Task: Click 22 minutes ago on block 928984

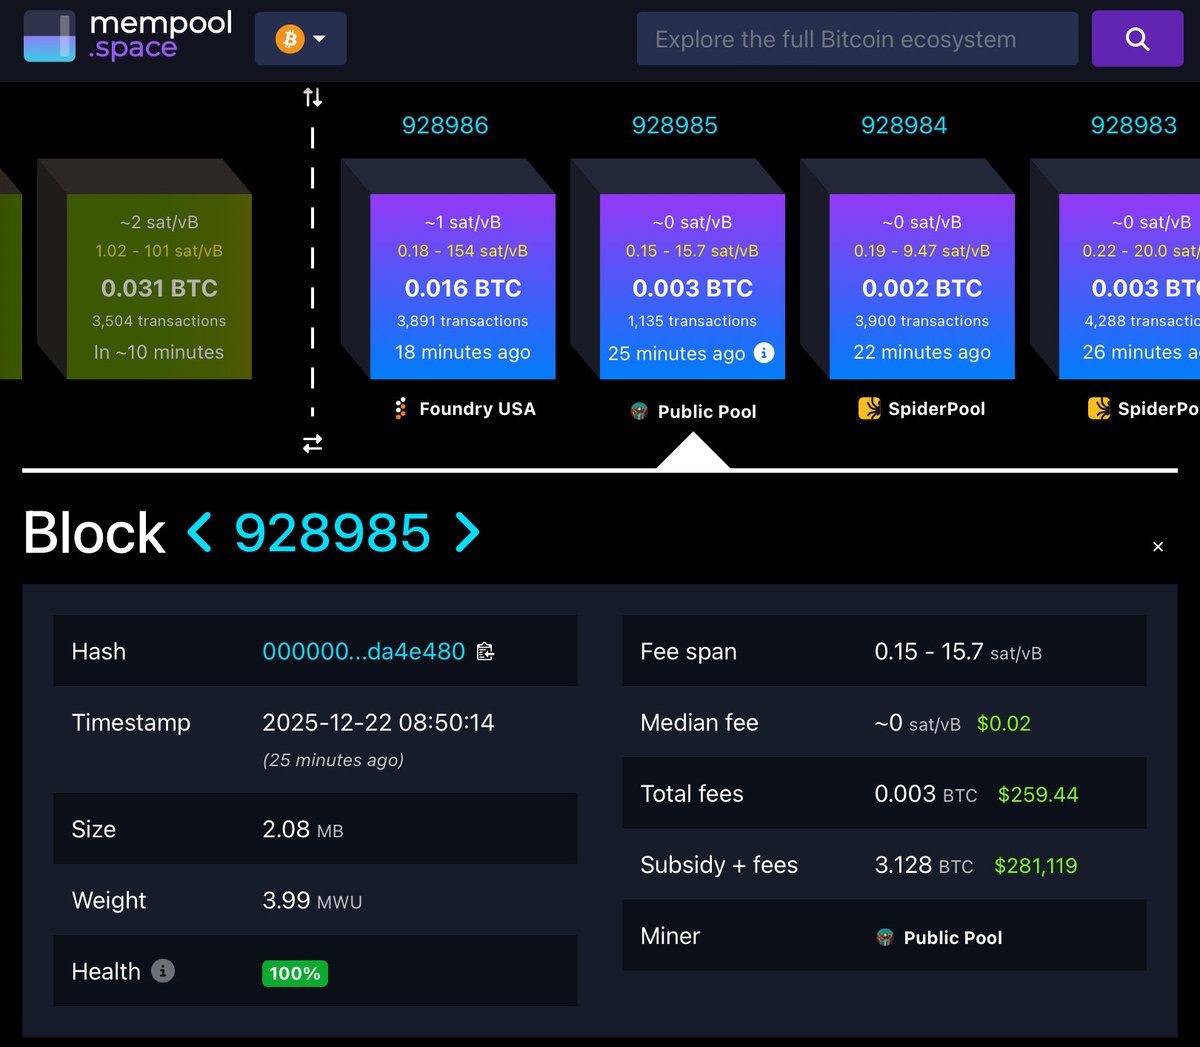Action: click(922, 352)
